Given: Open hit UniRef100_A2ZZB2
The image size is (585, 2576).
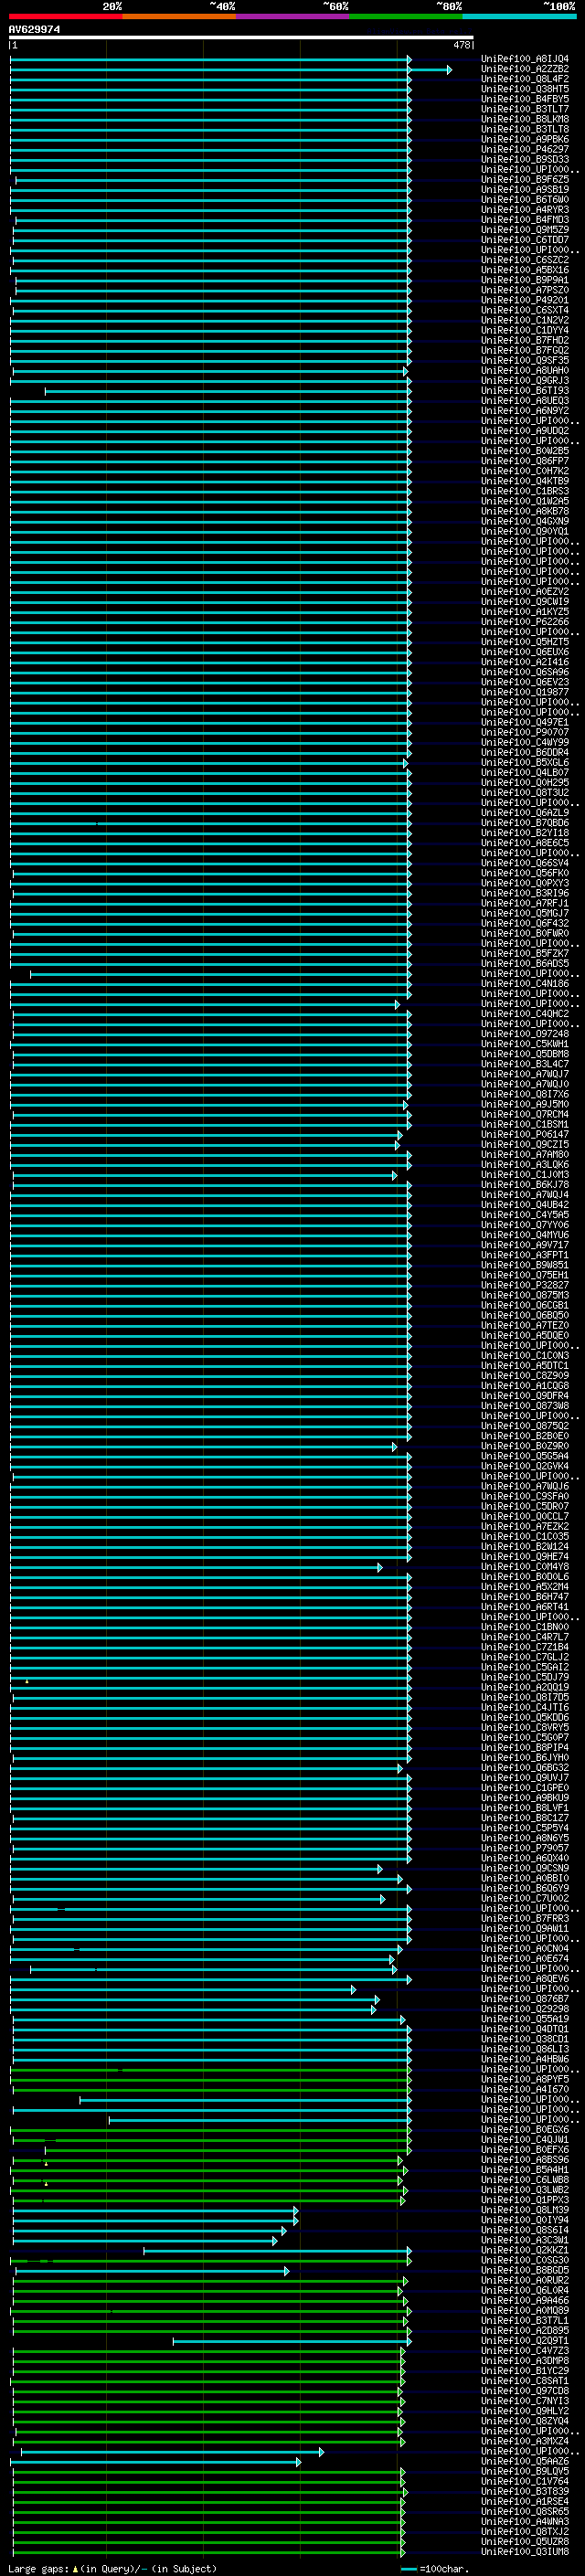Looking at the screenshot, I should 525,69.
